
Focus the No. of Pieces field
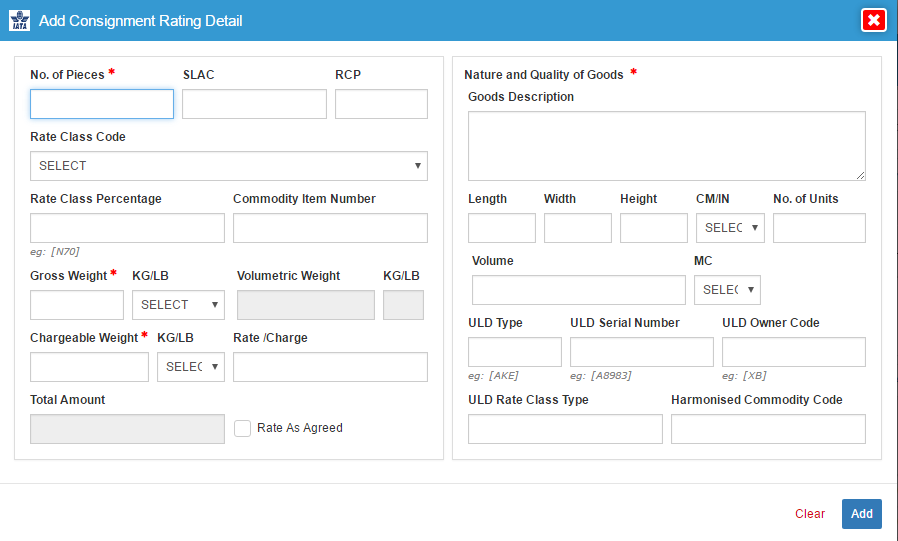[x=102, y=104]
